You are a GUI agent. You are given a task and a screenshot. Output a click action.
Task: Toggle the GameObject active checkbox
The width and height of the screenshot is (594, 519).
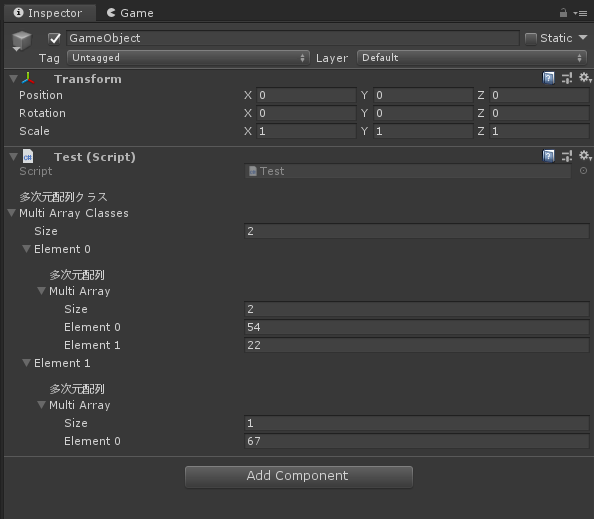click(55, 38)
